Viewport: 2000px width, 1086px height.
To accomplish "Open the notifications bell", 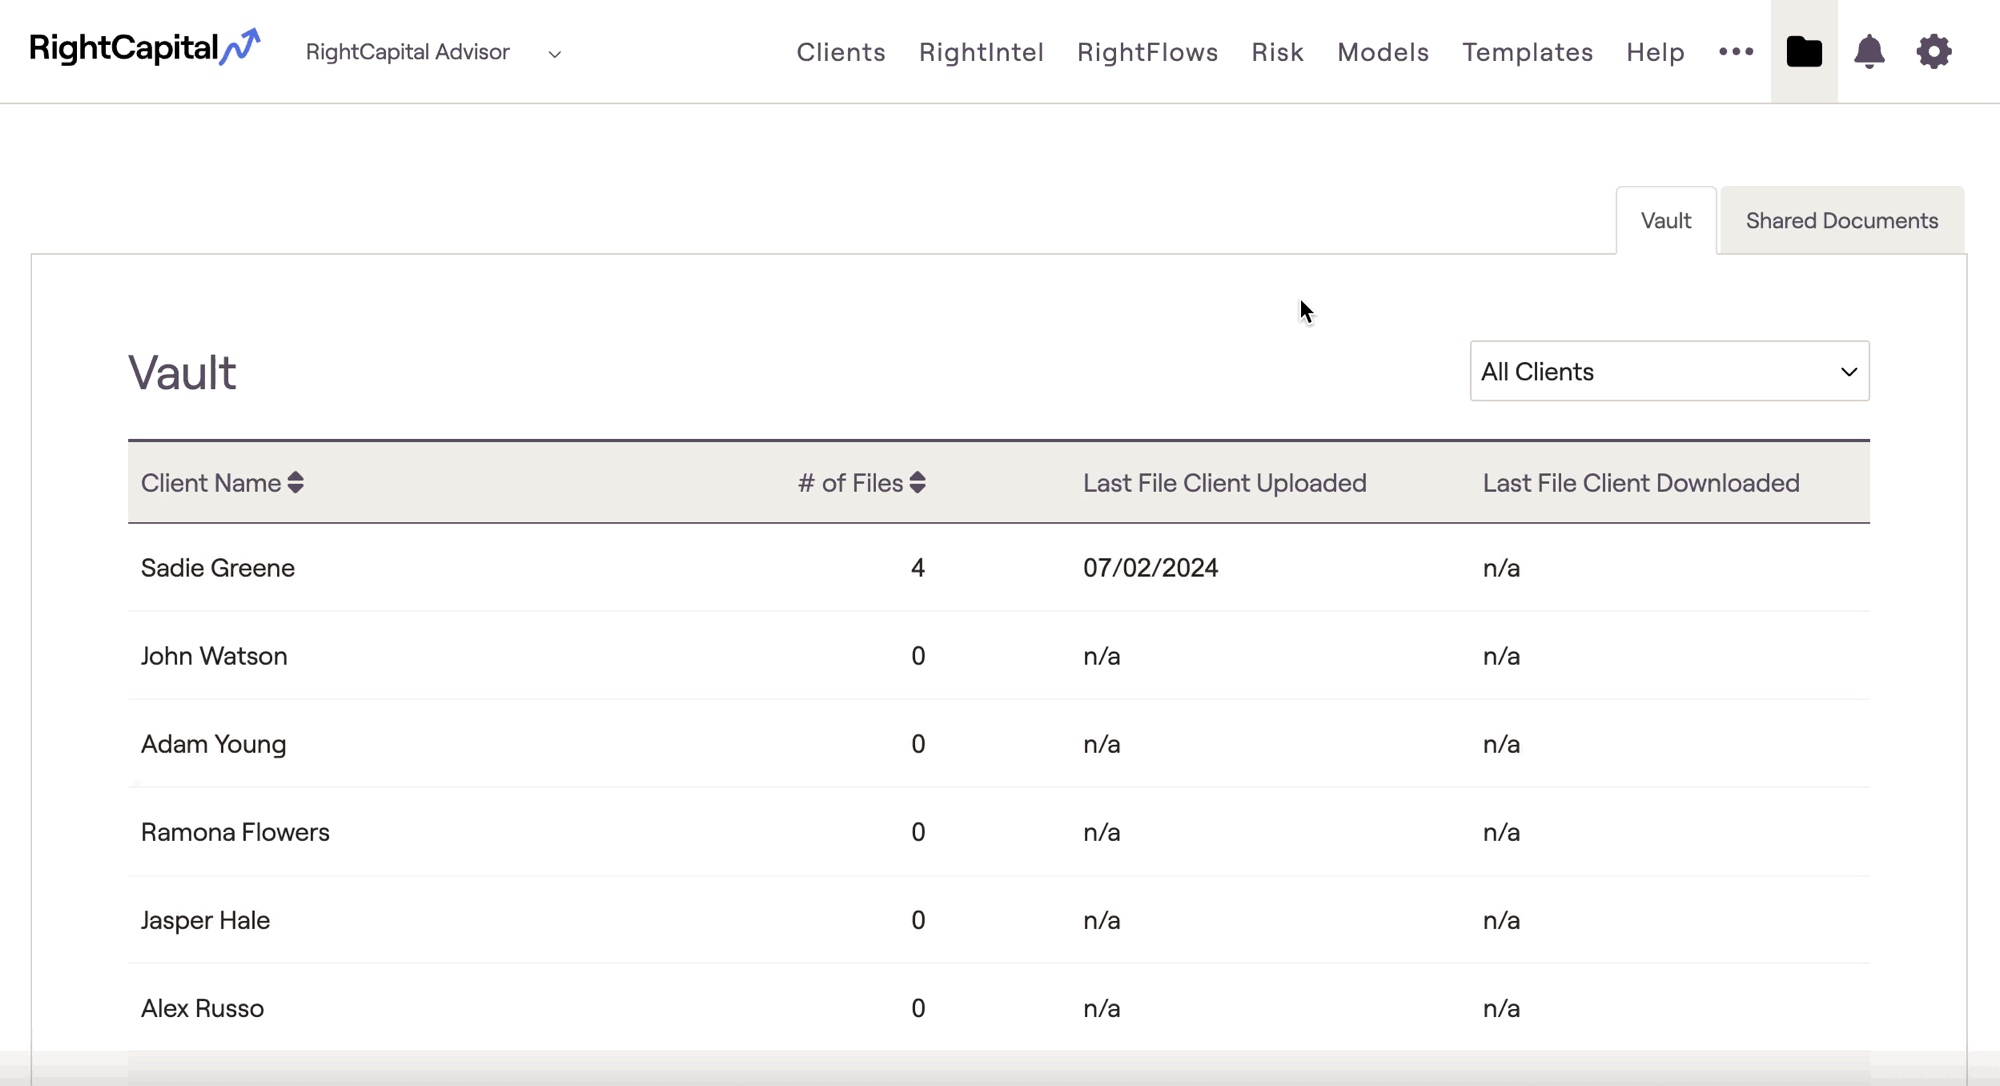I will coord(1869,51).
